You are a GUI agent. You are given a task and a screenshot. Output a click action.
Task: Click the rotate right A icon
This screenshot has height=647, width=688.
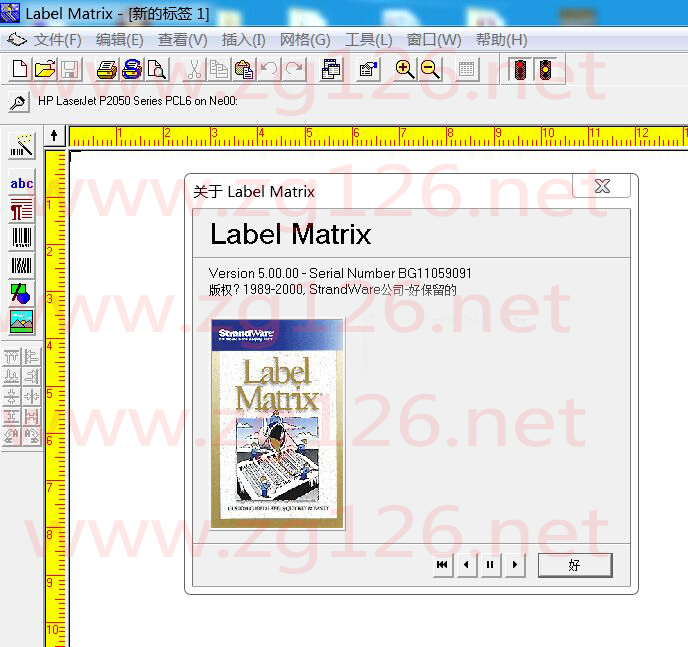[x=32, y=436]
